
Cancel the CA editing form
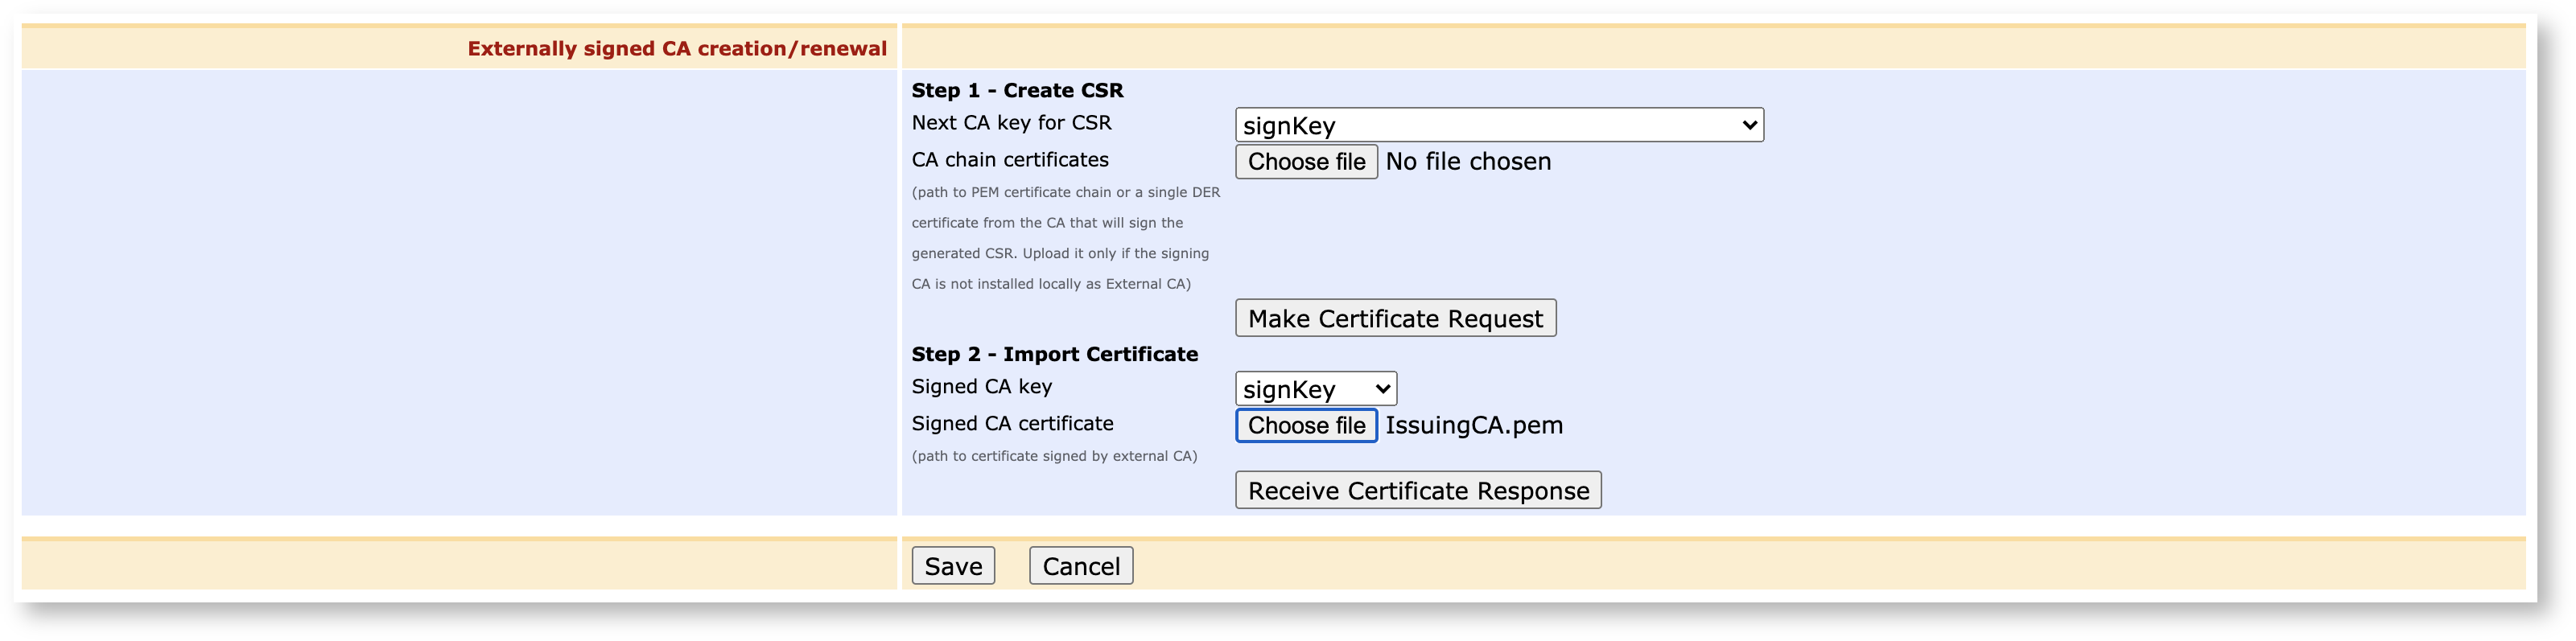[1080, 566]
